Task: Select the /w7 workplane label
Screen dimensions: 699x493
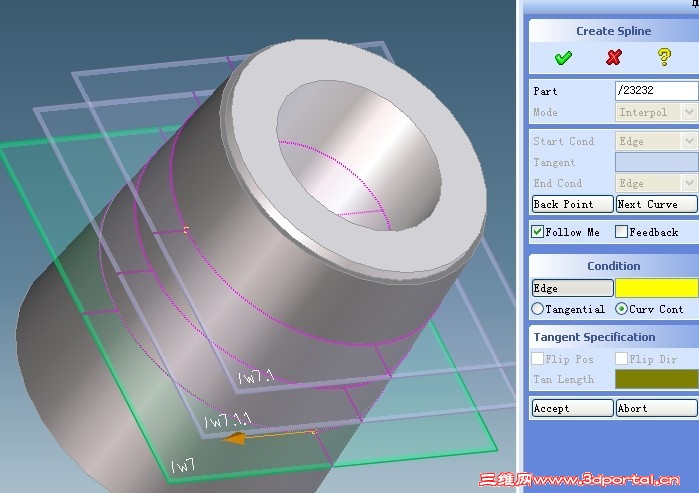Action: (x=183, y=466)
